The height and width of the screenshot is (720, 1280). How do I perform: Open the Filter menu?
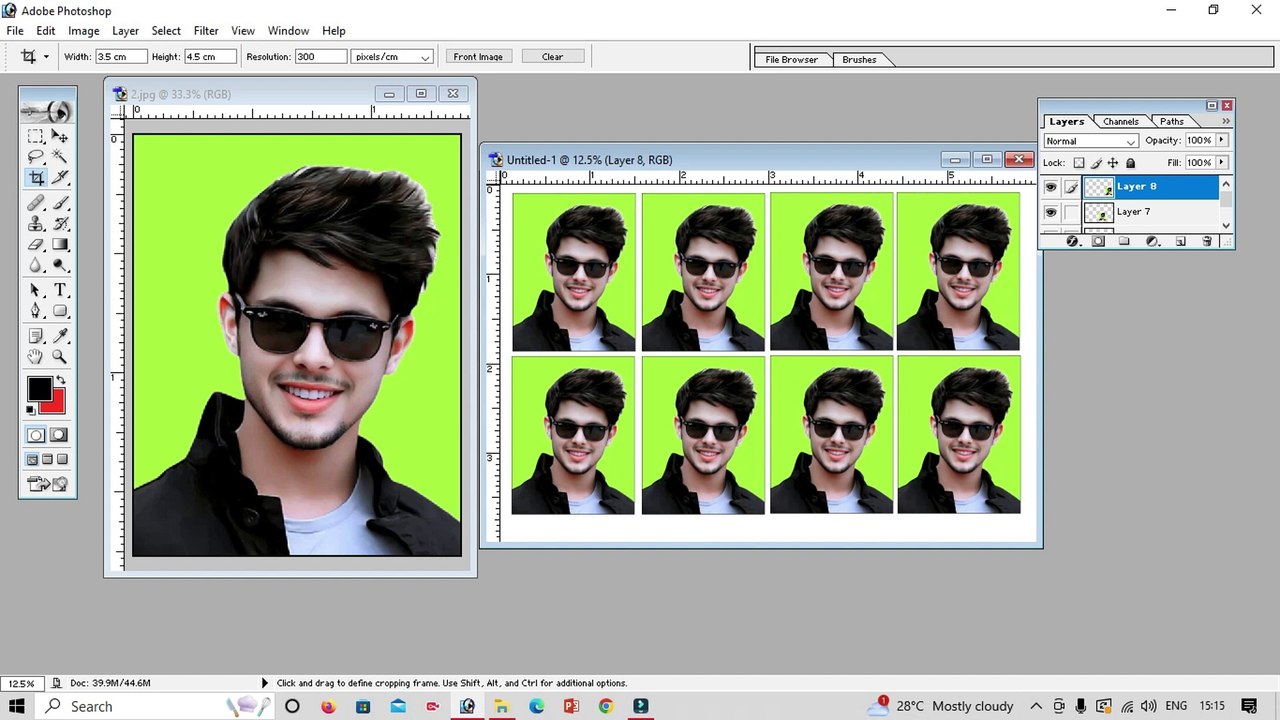tap(206, 31)
